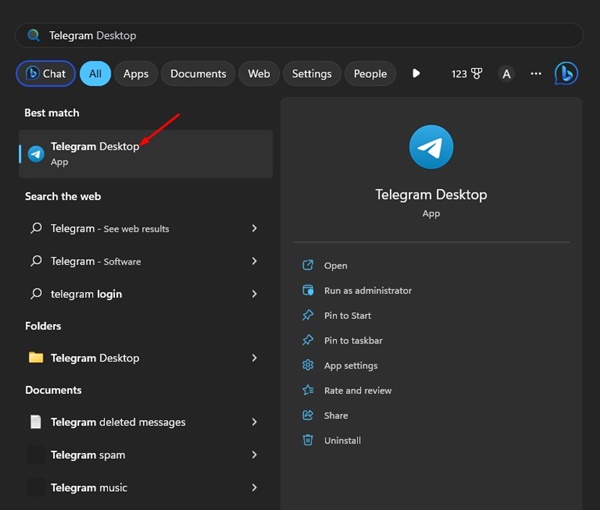Image resolution: width=600 pixels, height=510 pixels.
Task: Click the Bing icon at top right
Action: 566,73
